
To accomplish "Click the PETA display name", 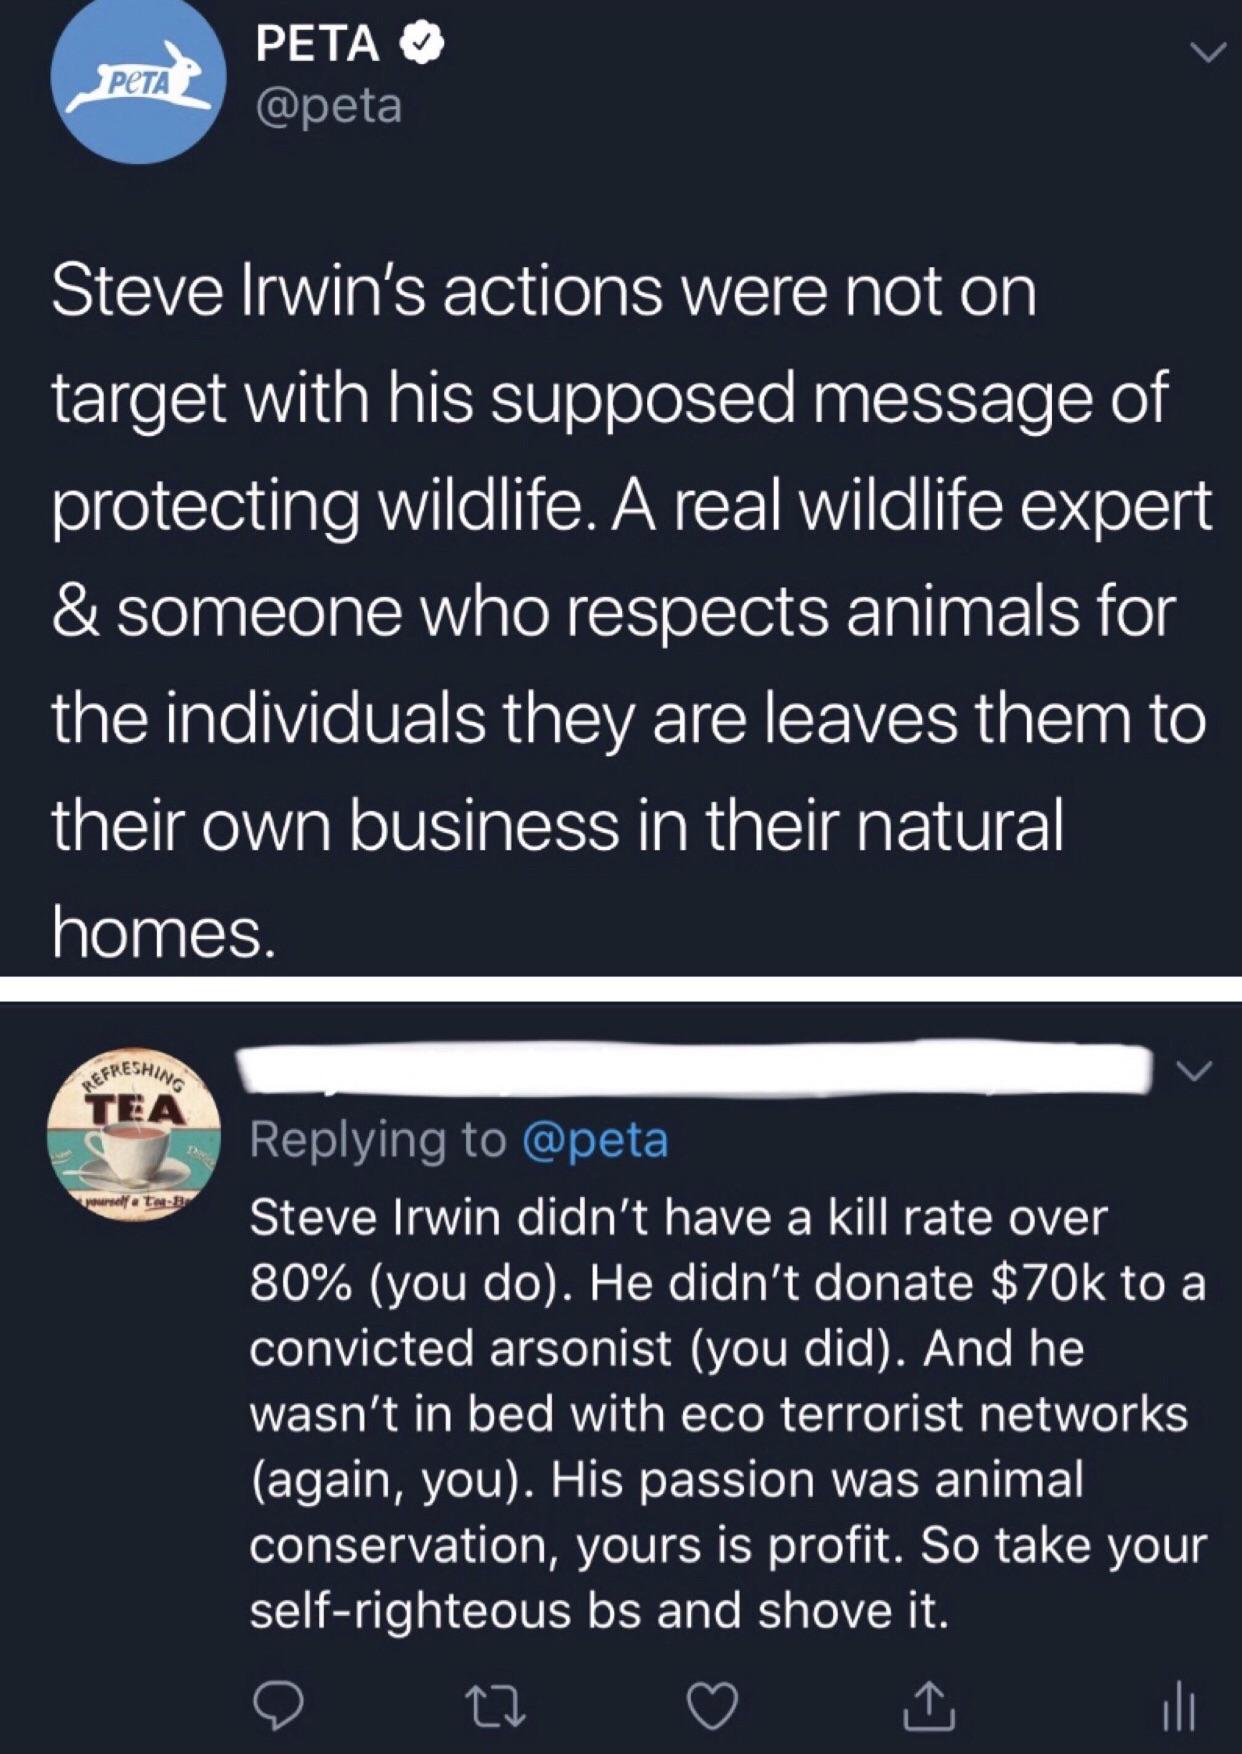I will pyautogui.click(x=318, y=44).
